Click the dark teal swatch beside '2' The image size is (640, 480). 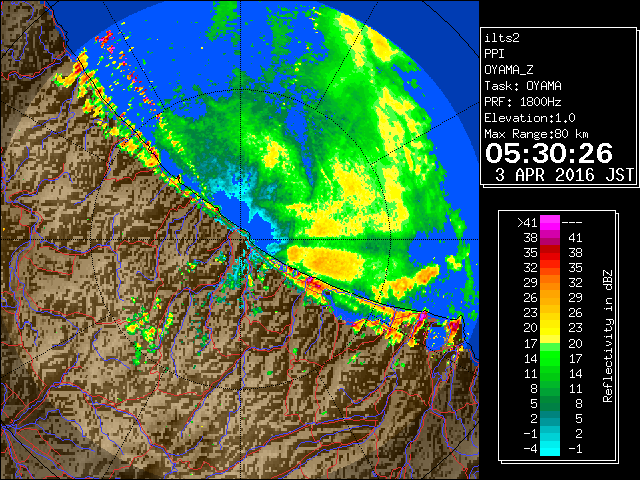550,418
